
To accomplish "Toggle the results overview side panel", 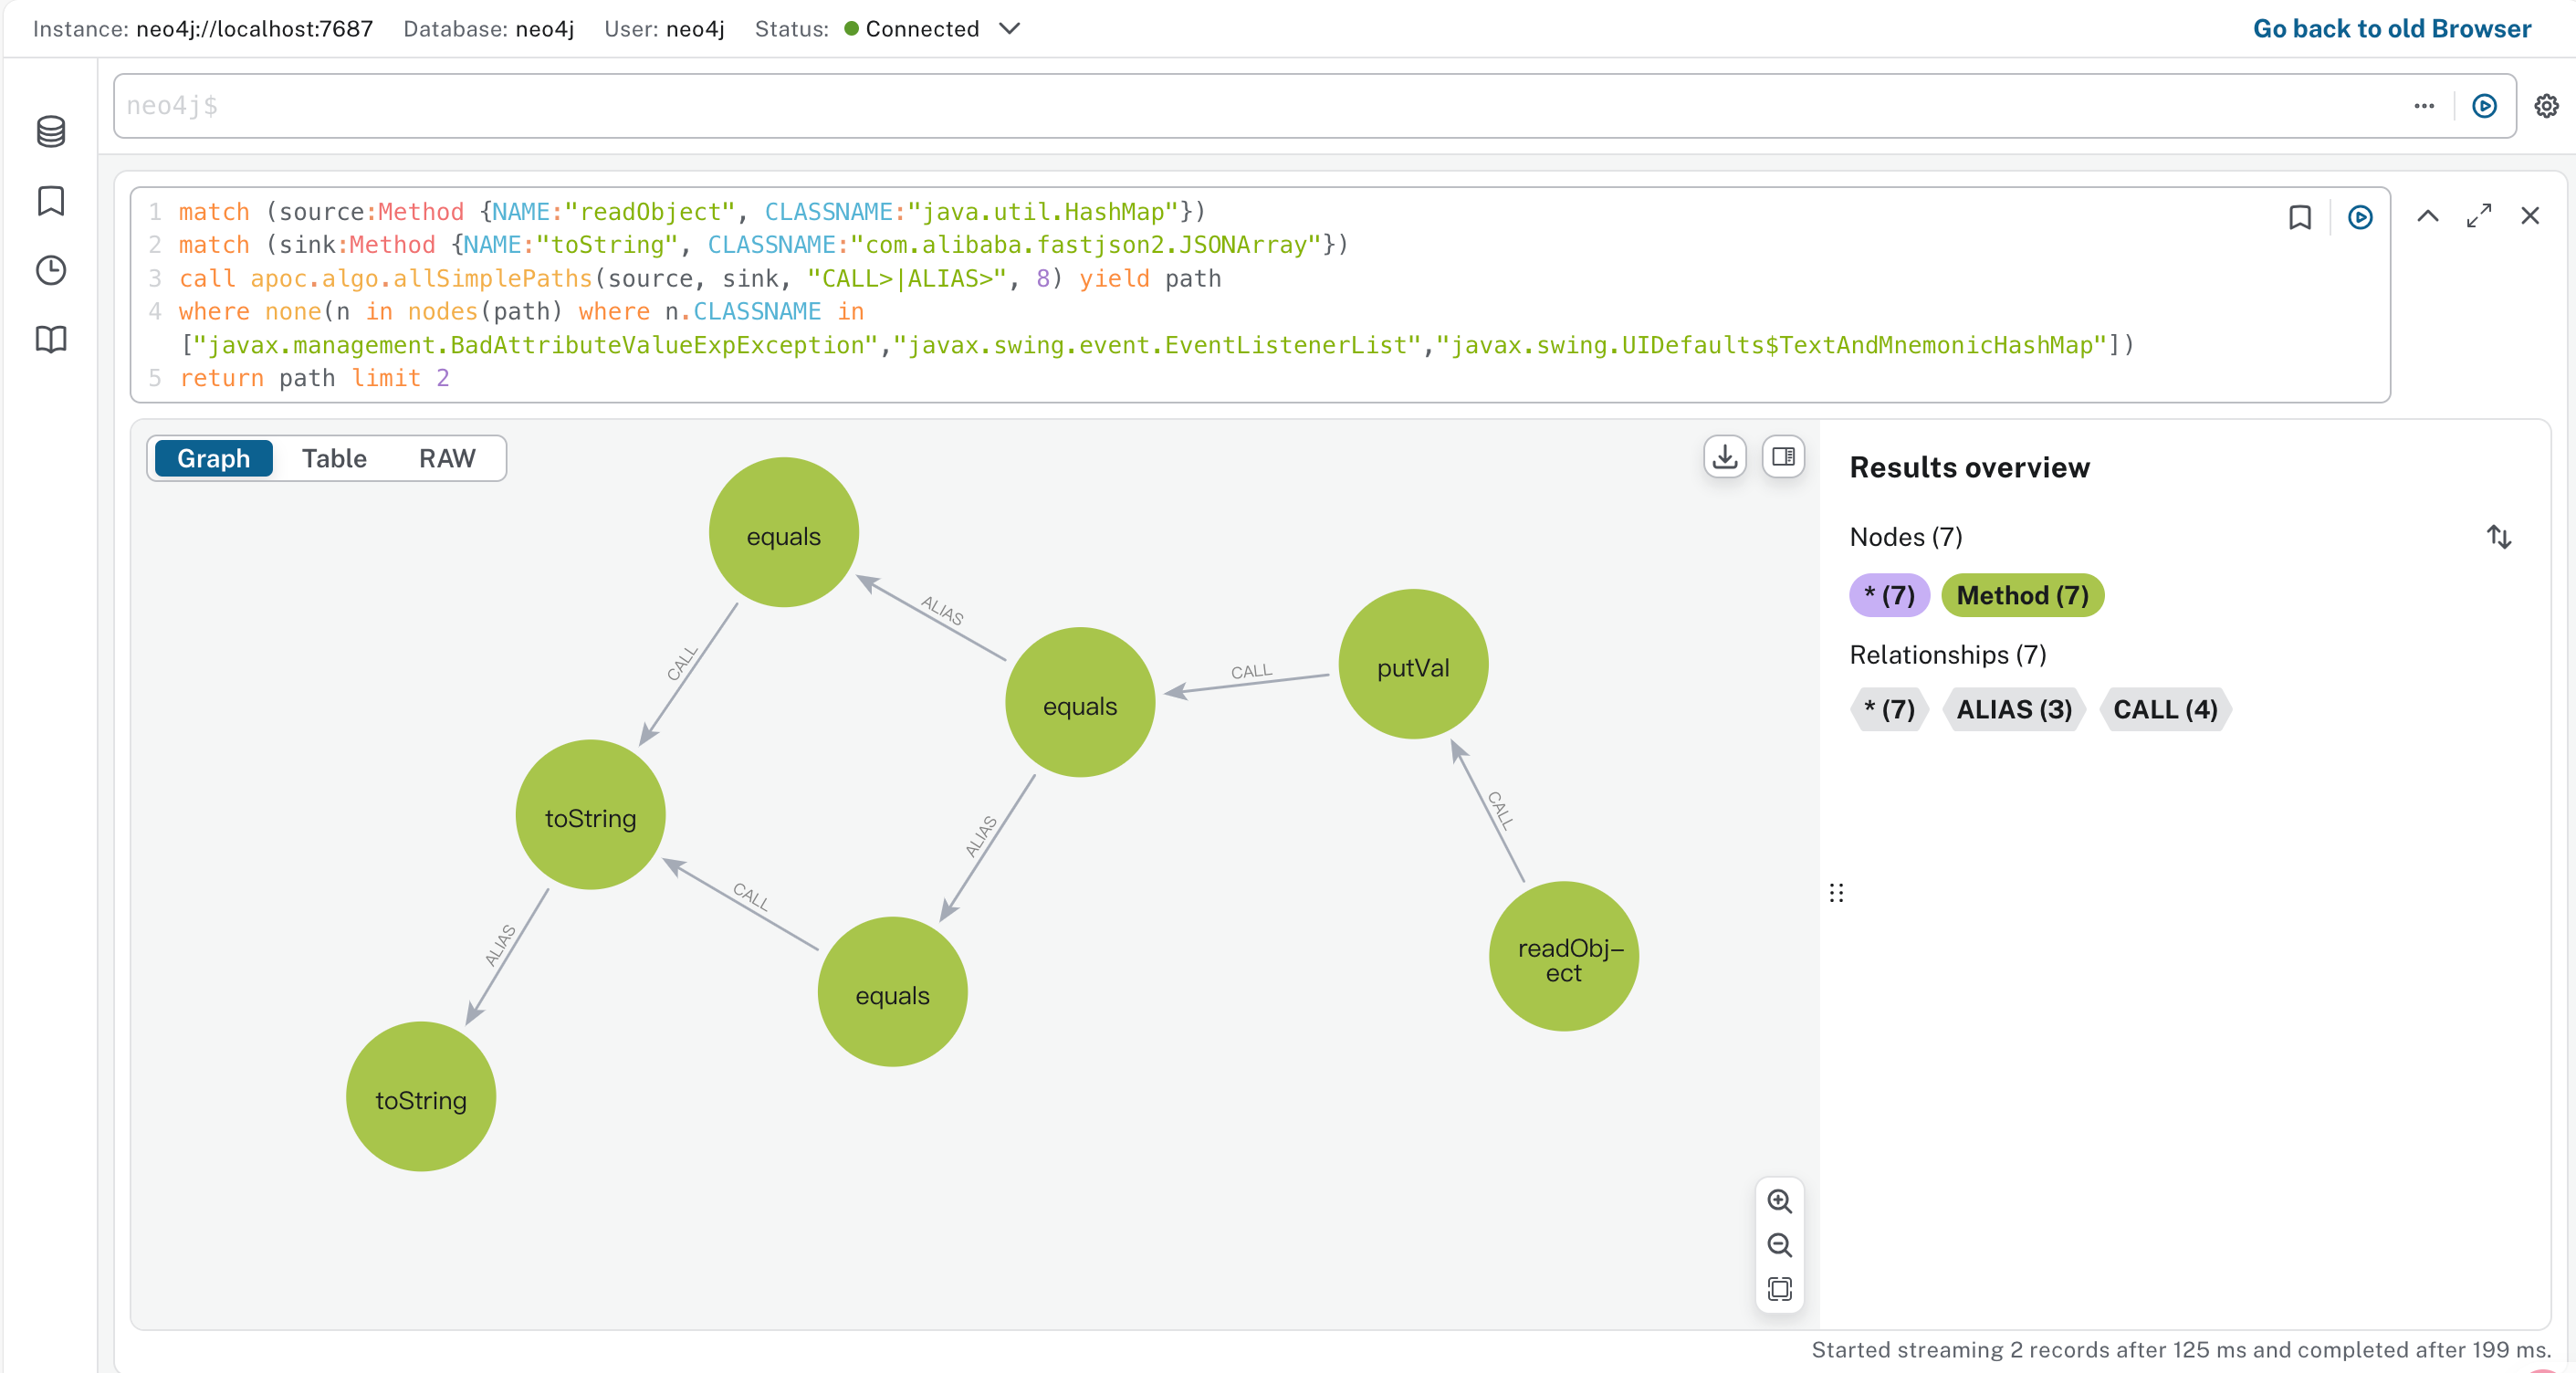I will tap(1783, 457).
